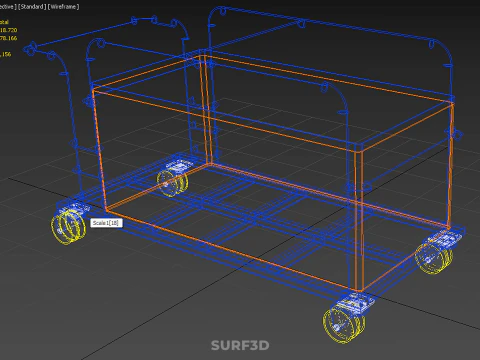Open the [Standard] viewport shading menu
The width and height of the screenshot is (480, 360).
tap(32, 7)
